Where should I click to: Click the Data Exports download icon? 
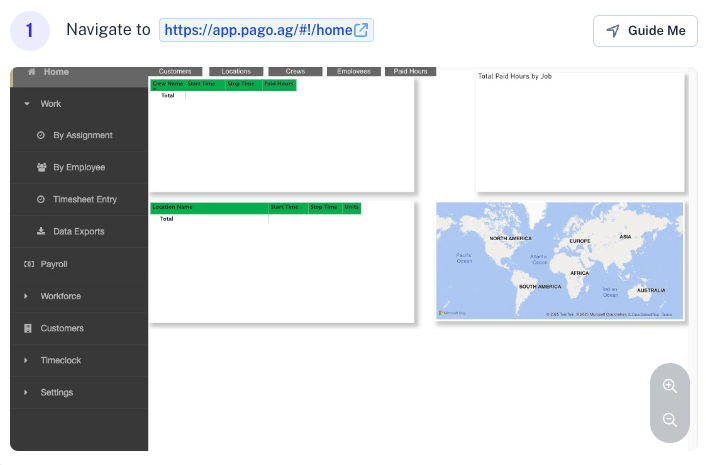click(x=41, y=231)
